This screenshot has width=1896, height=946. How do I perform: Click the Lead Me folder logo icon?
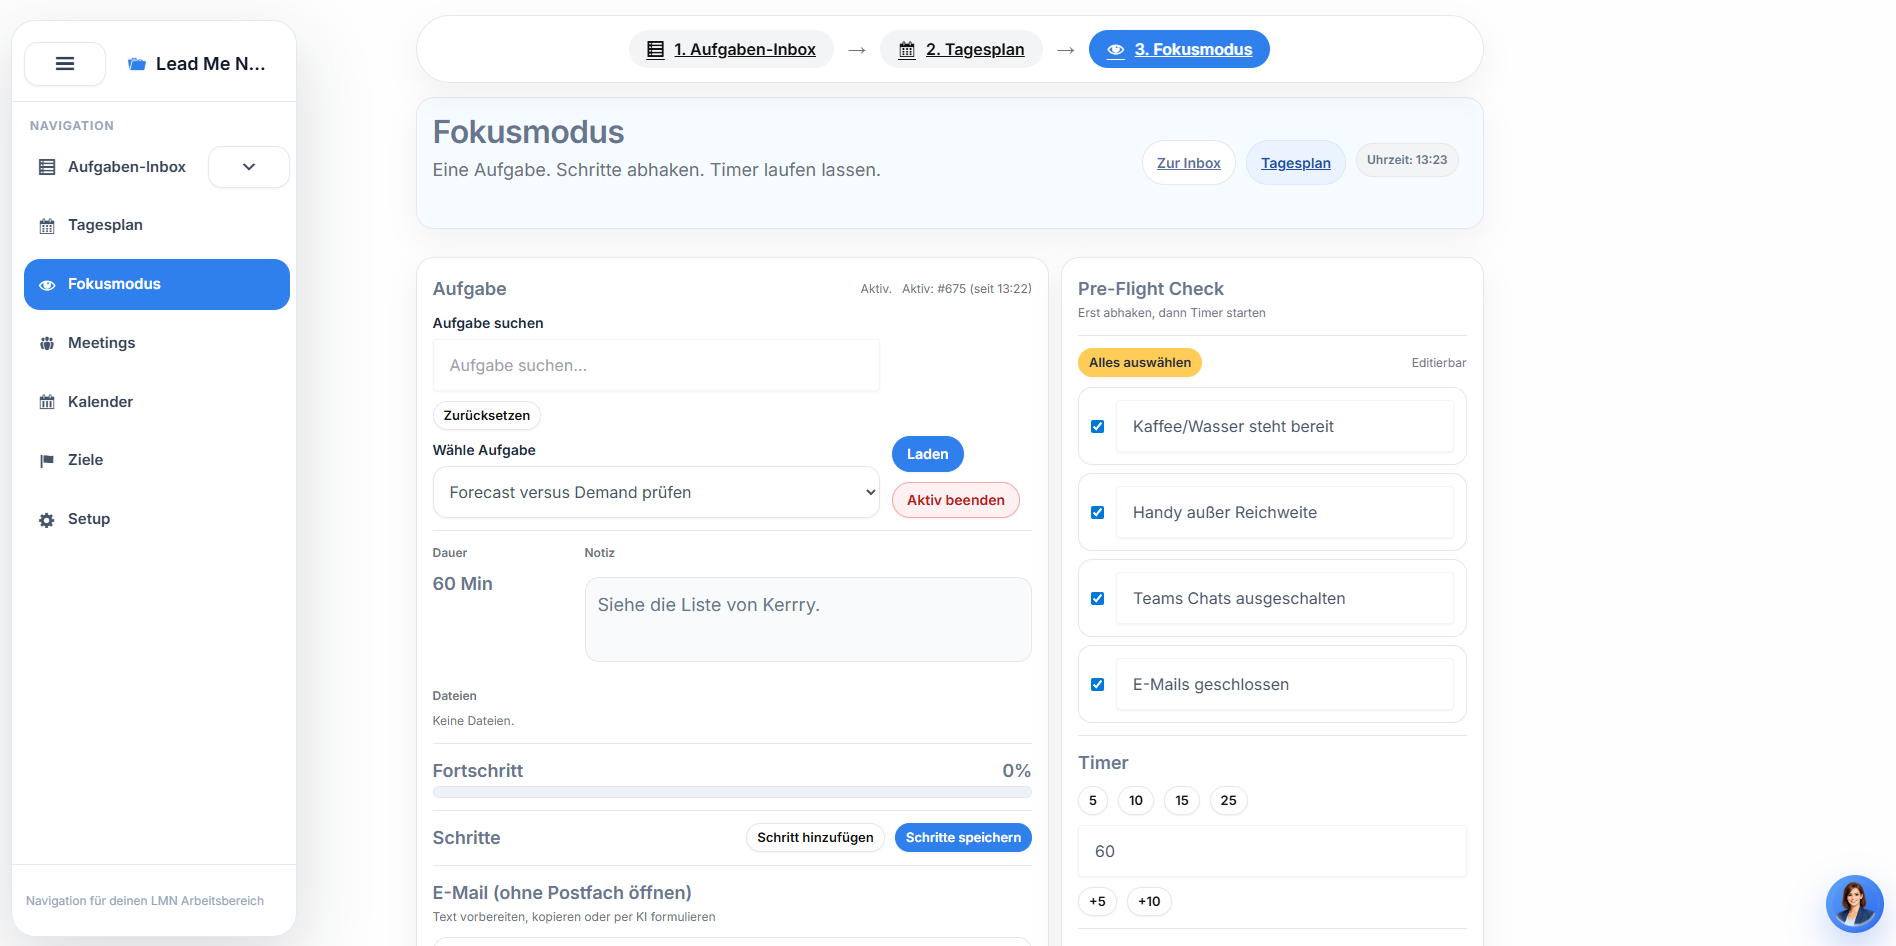point(137,64)
